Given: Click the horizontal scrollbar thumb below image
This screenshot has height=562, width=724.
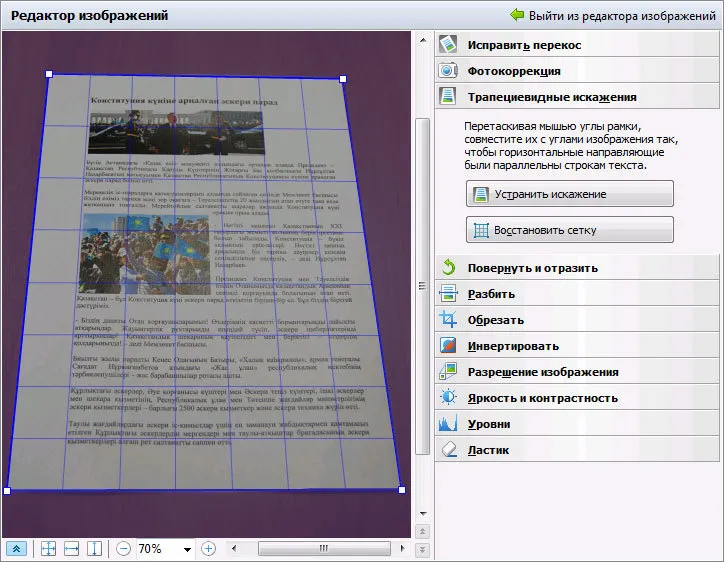Looking at the screenshot, I should (324, 549).
